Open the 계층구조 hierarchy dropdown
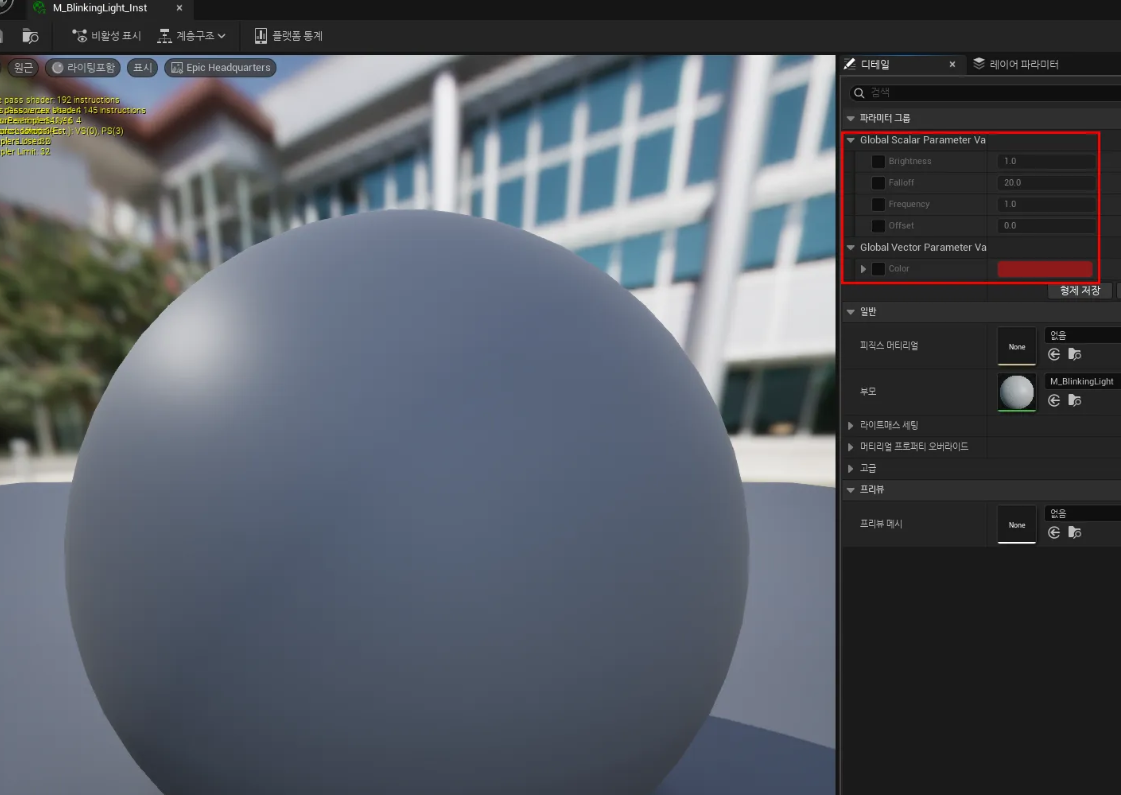The image size is (1121, 795). [x=192, y=36]
